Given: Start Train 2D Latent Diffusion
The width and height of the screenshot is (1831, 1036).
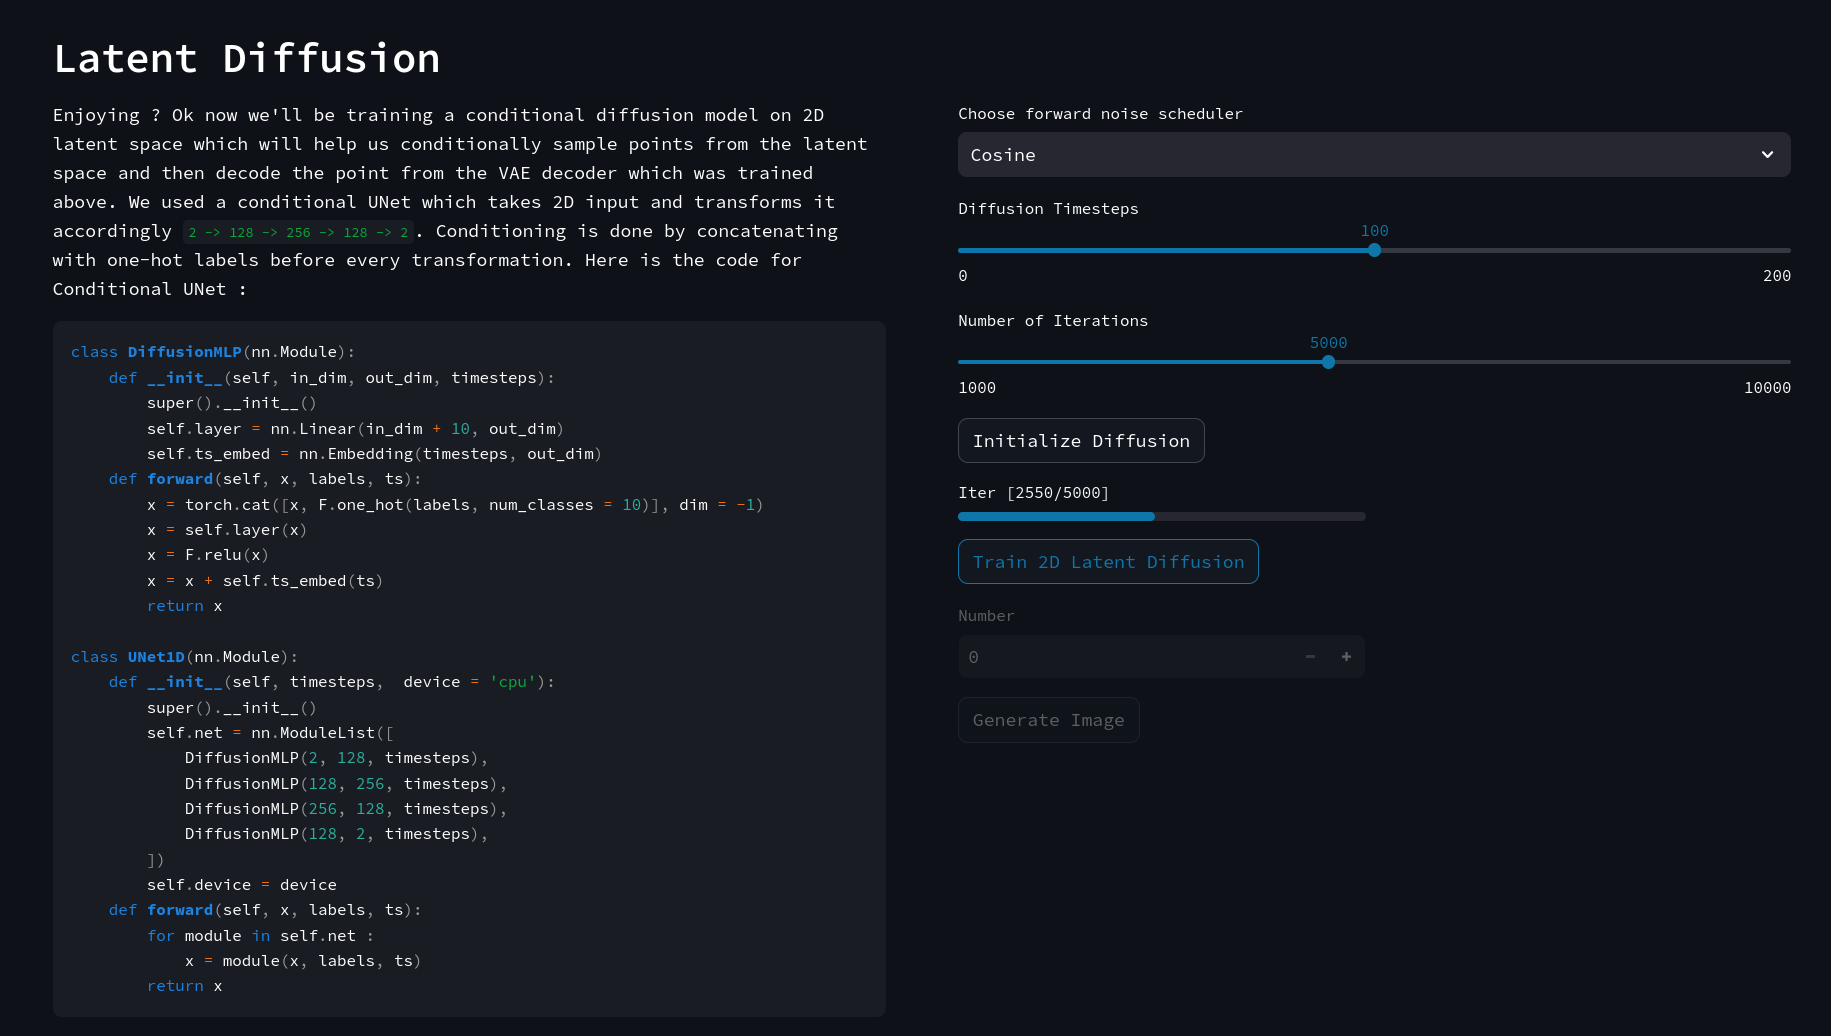Looking at the screenshot, I should click(1108, 562).
